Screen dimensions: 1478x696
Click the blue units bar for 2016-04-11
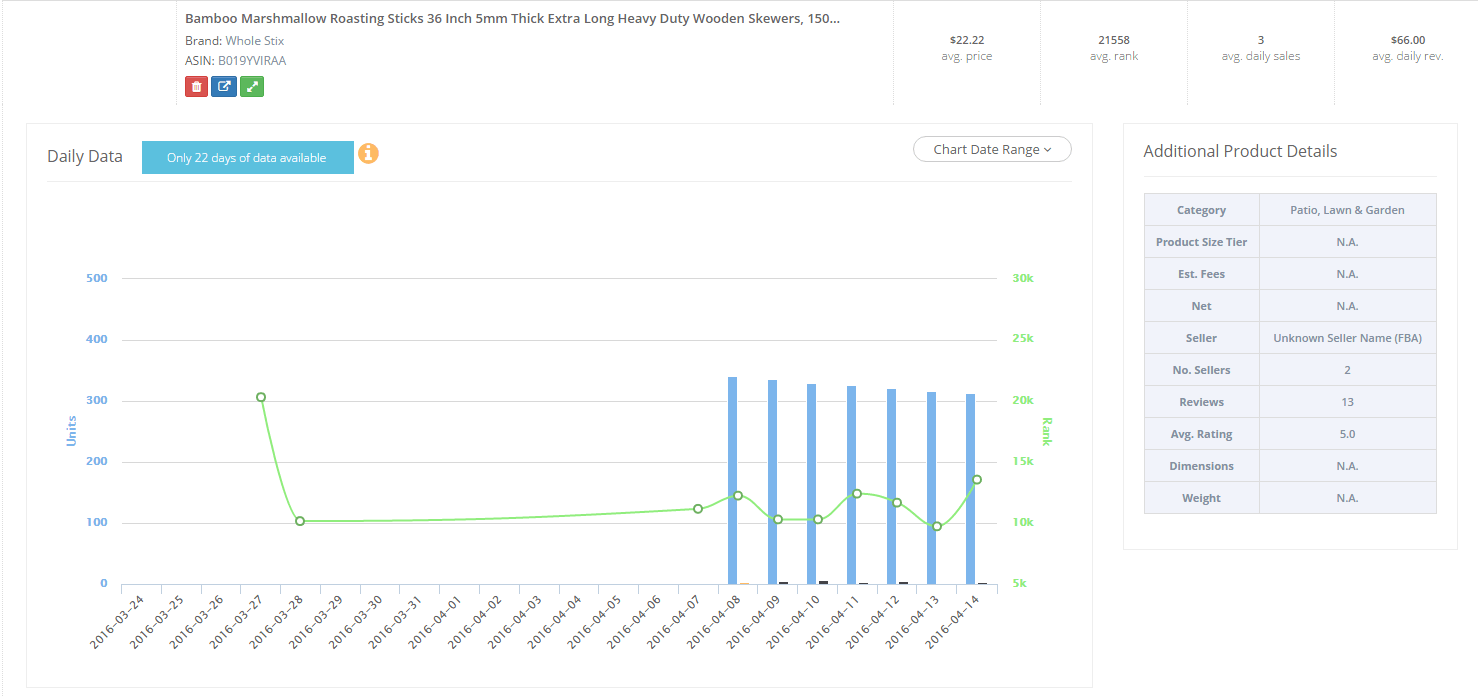click(852, 485)
